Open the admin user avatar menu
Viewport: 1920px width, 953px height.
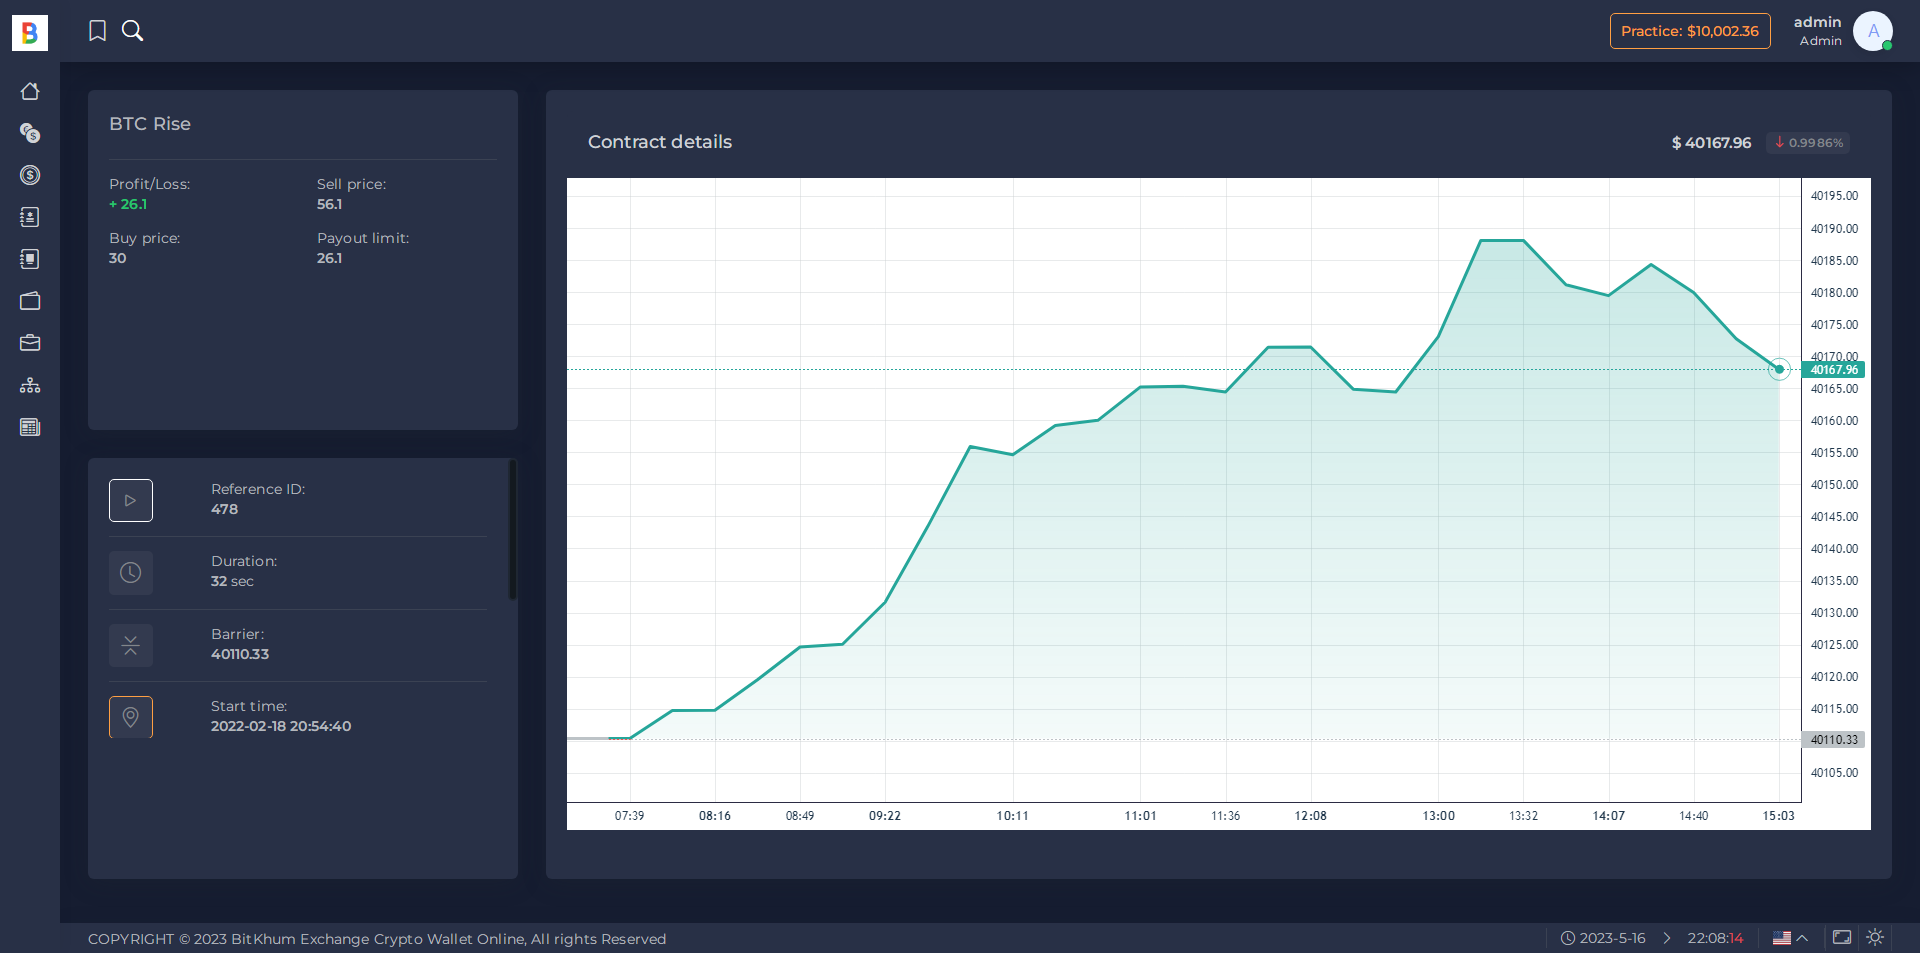coord(1873,31)
